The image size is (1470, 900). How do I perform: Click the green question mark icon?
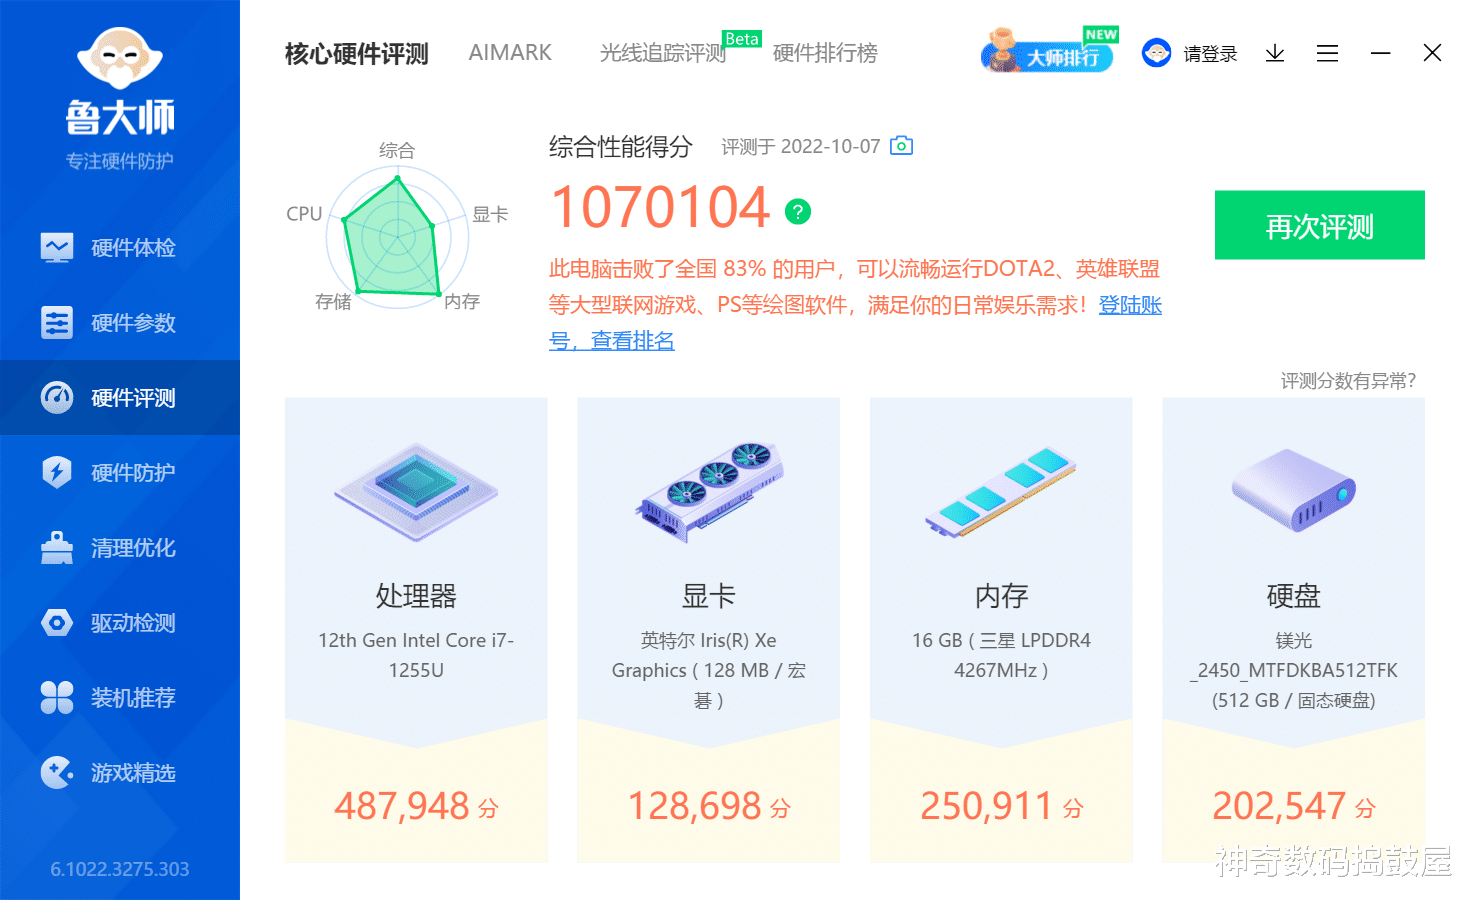point(798,211)
